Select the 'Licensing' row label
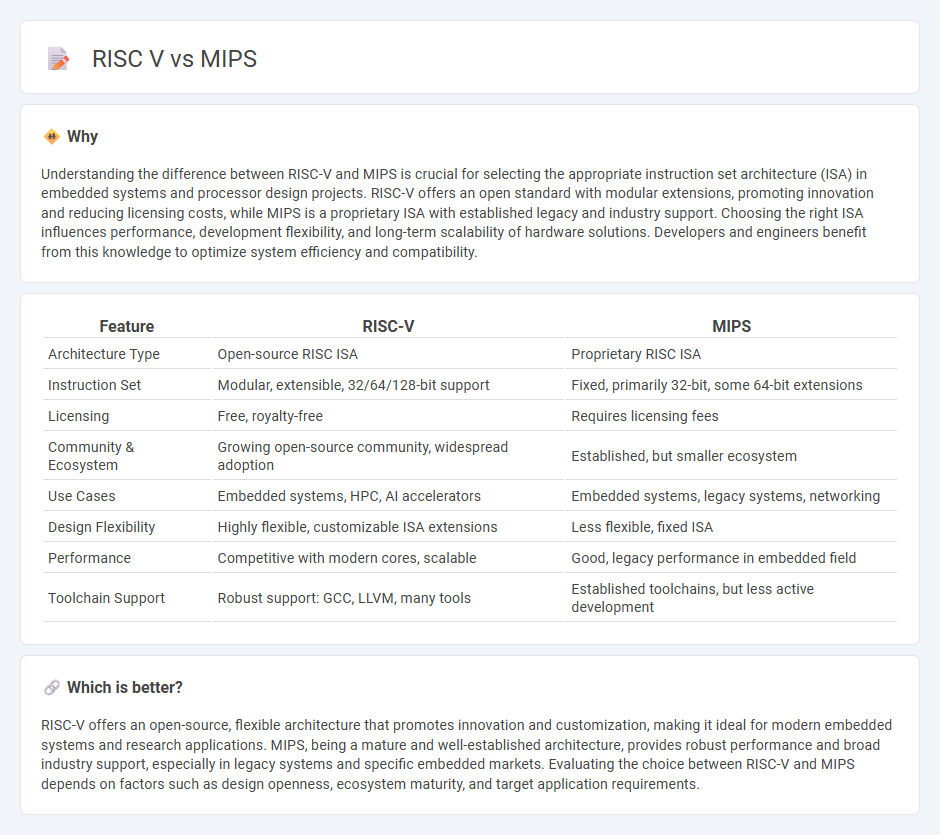The image size is (940, 835). pos(79,417)
